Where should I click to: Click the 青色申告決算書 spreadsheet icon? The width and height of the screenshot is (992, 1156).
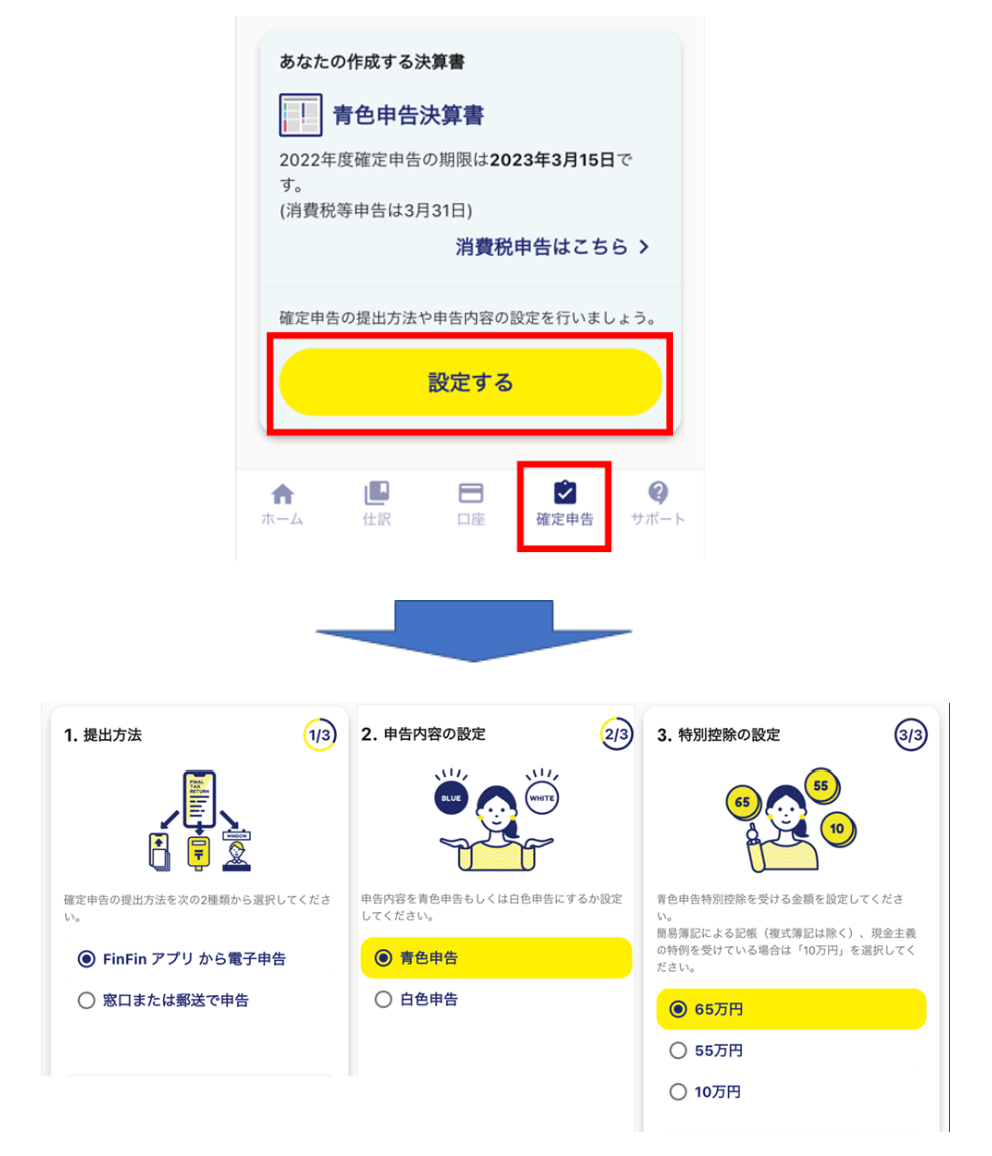[301, 115]
